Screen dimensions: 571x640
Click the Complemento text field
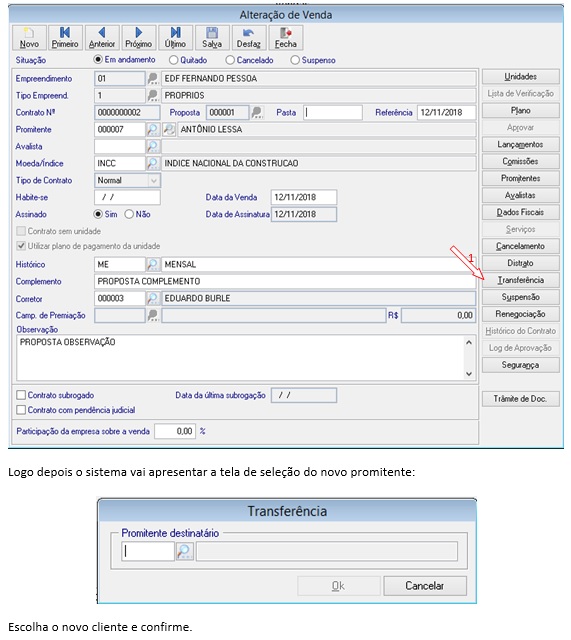(285, 281)
